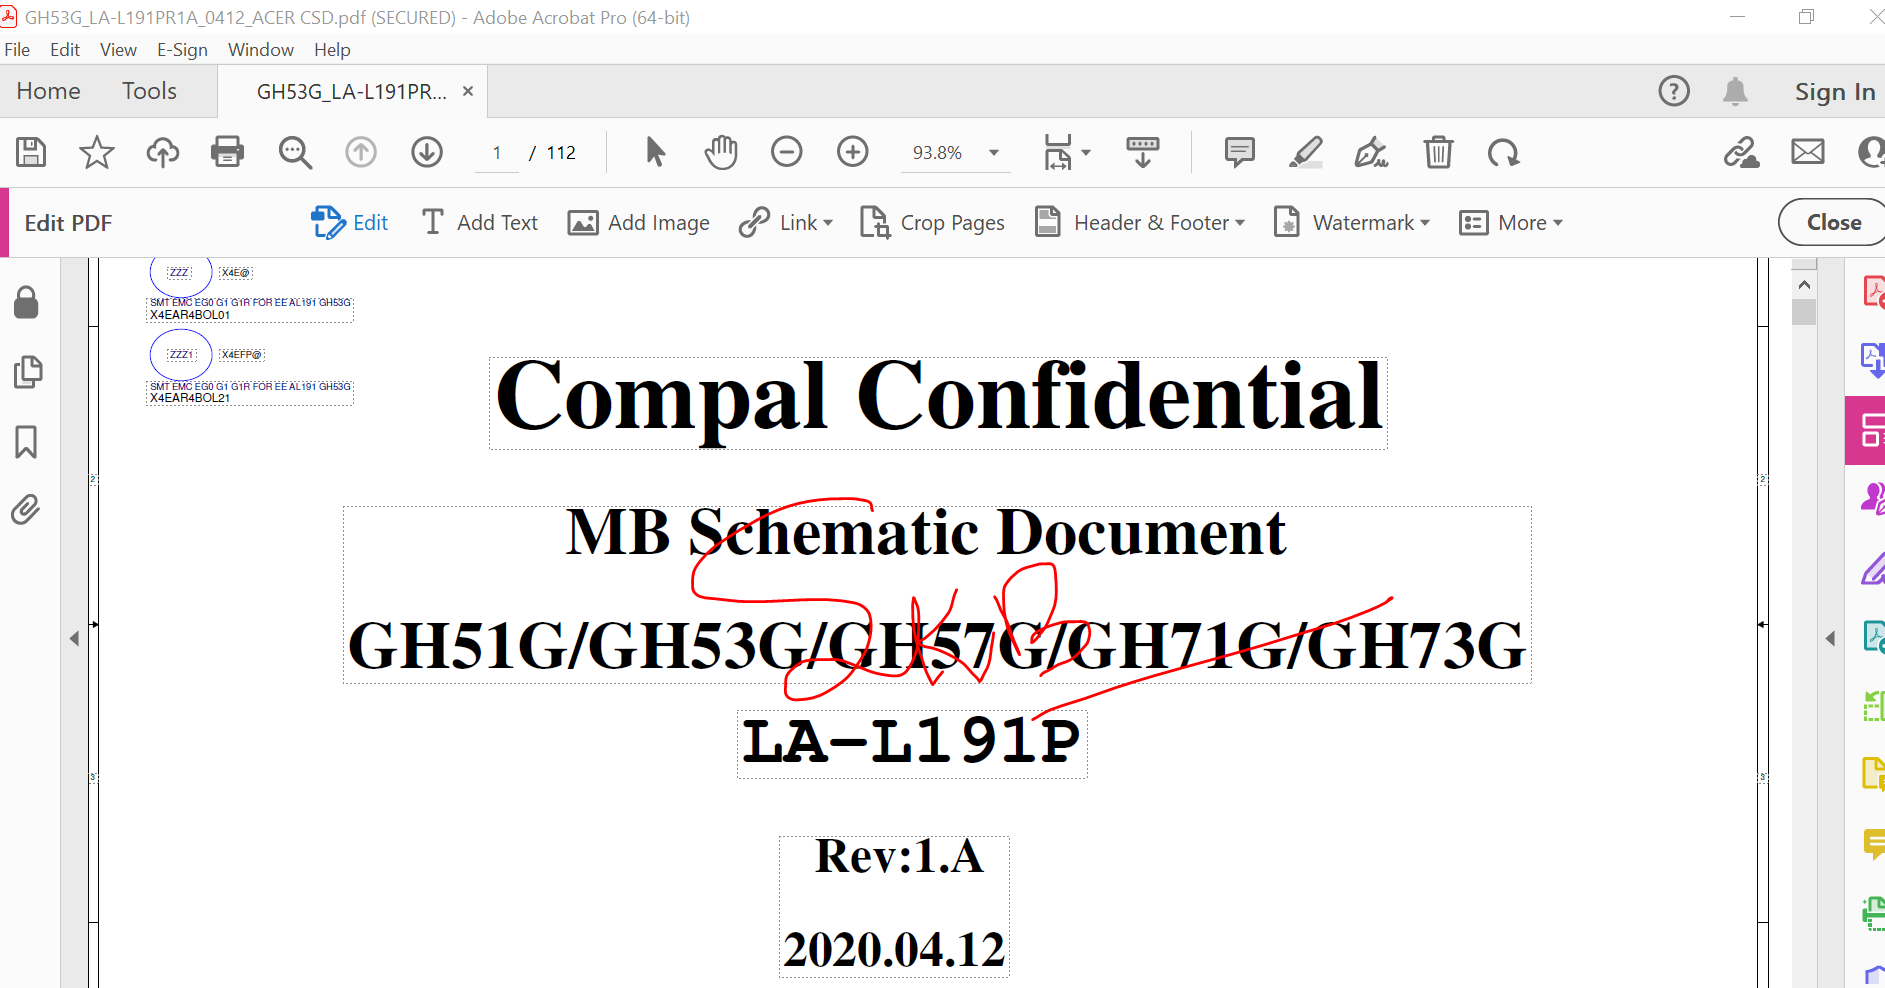Select the Compal Confidential text box
The image size is (1885, 988).
(x=938, y=402)
